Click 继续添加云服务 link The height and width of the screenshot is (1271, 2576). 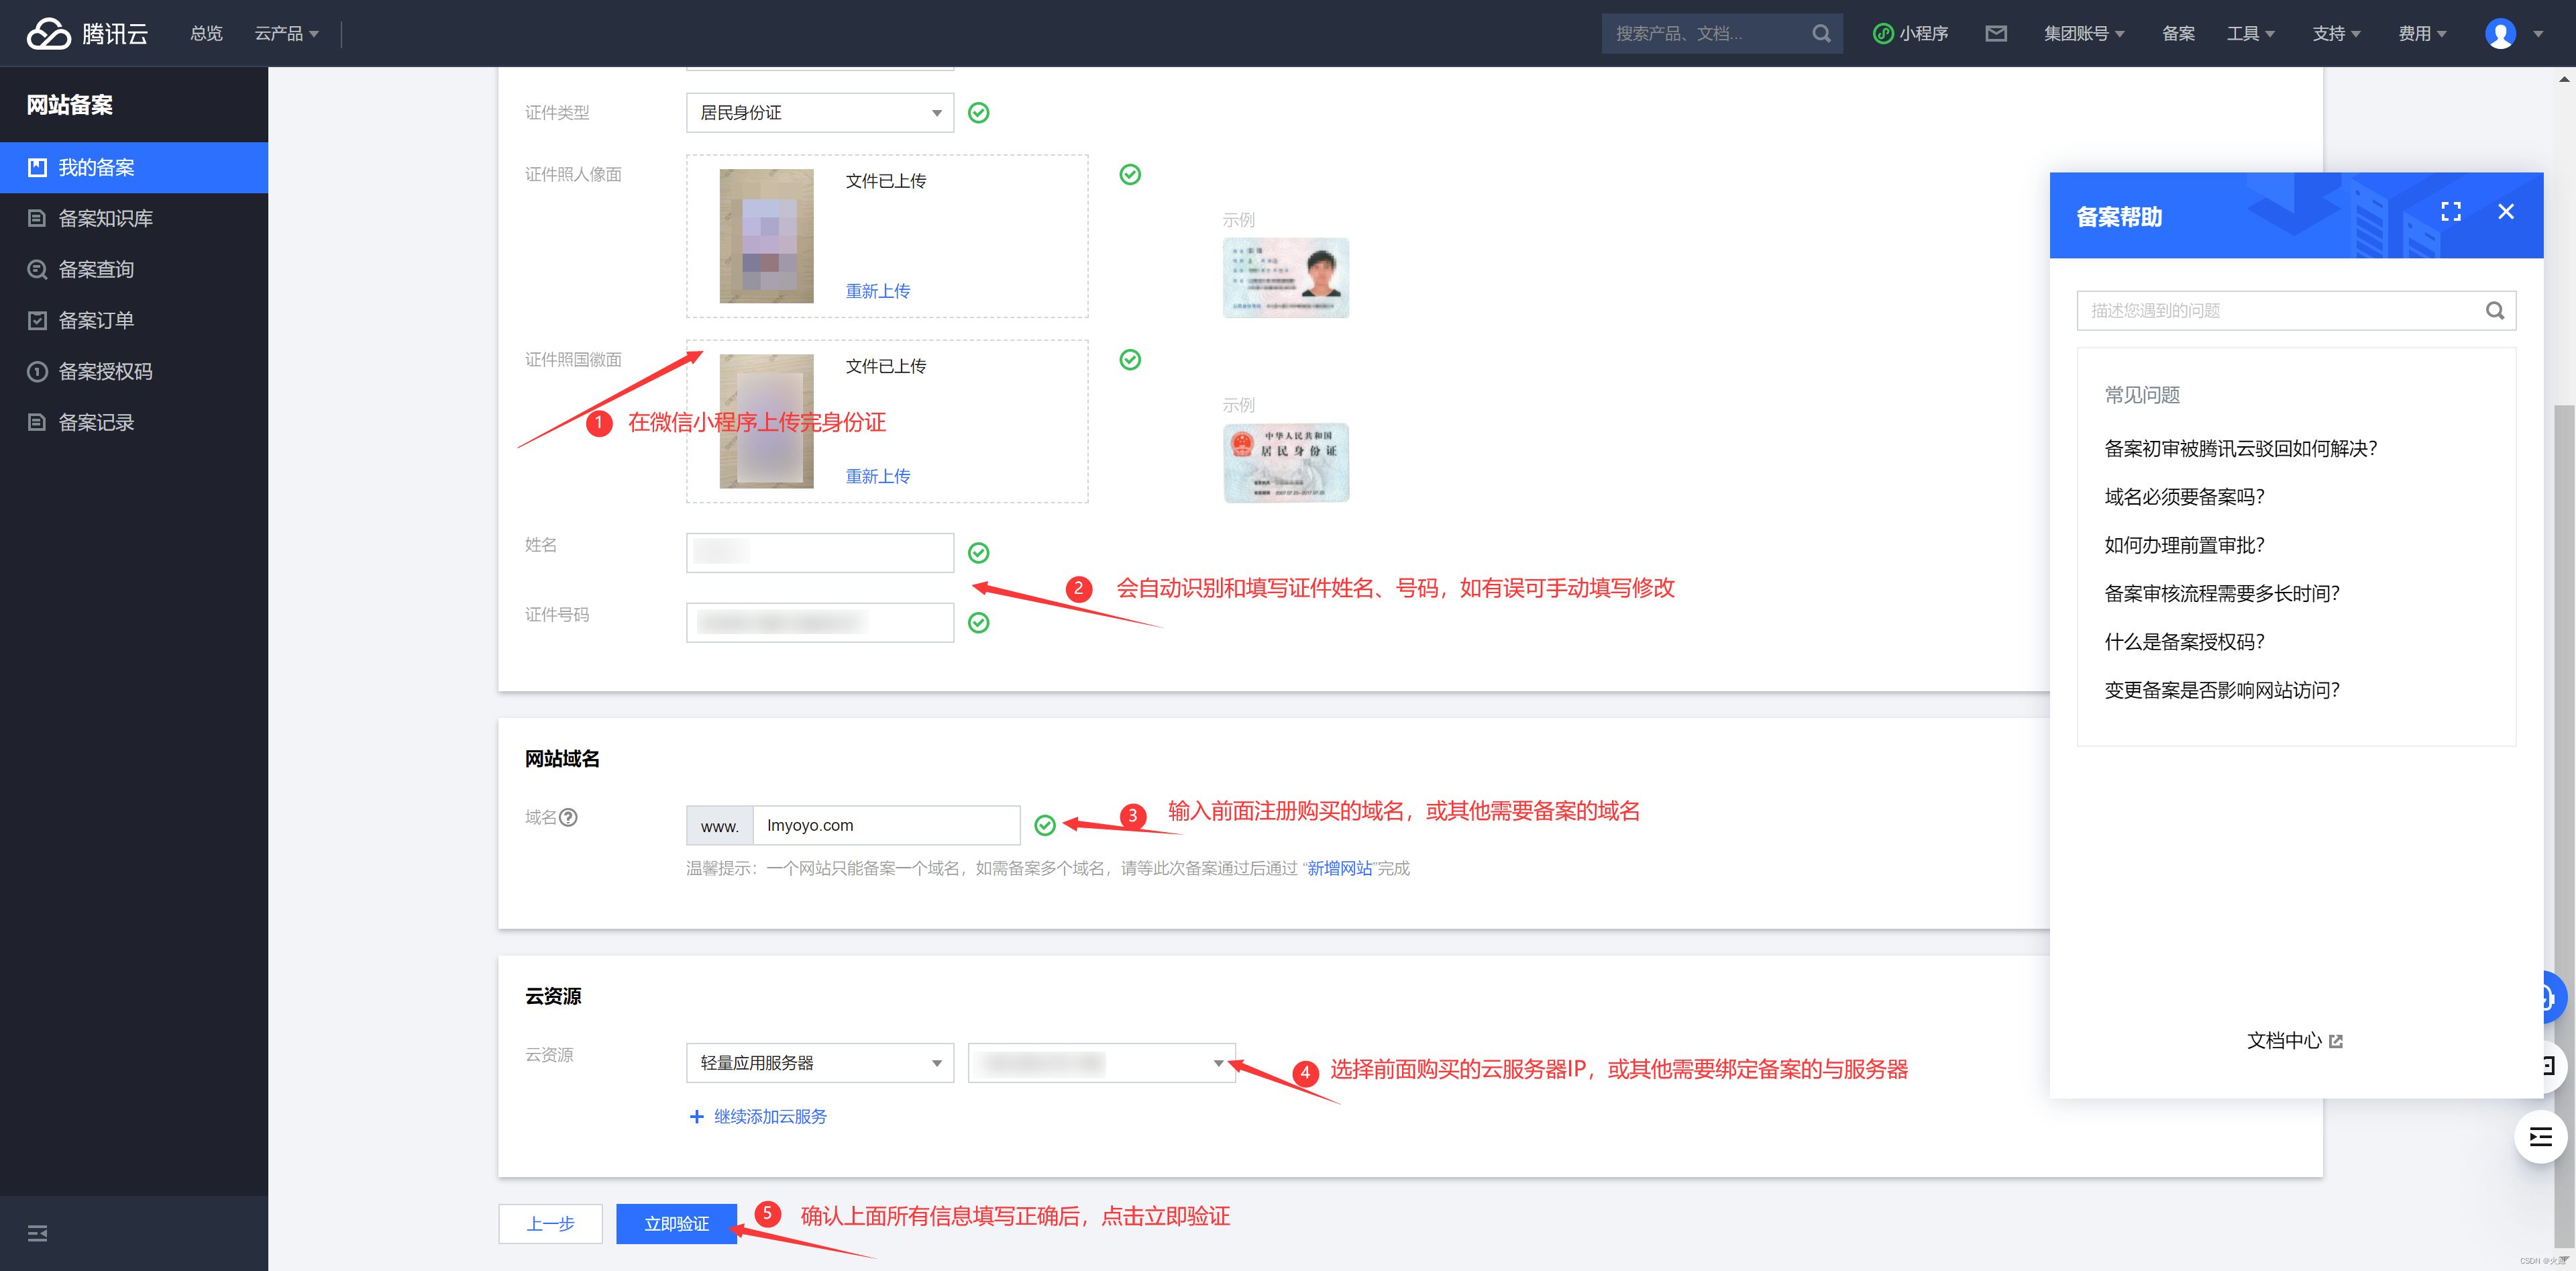(x=770, y=1116)
